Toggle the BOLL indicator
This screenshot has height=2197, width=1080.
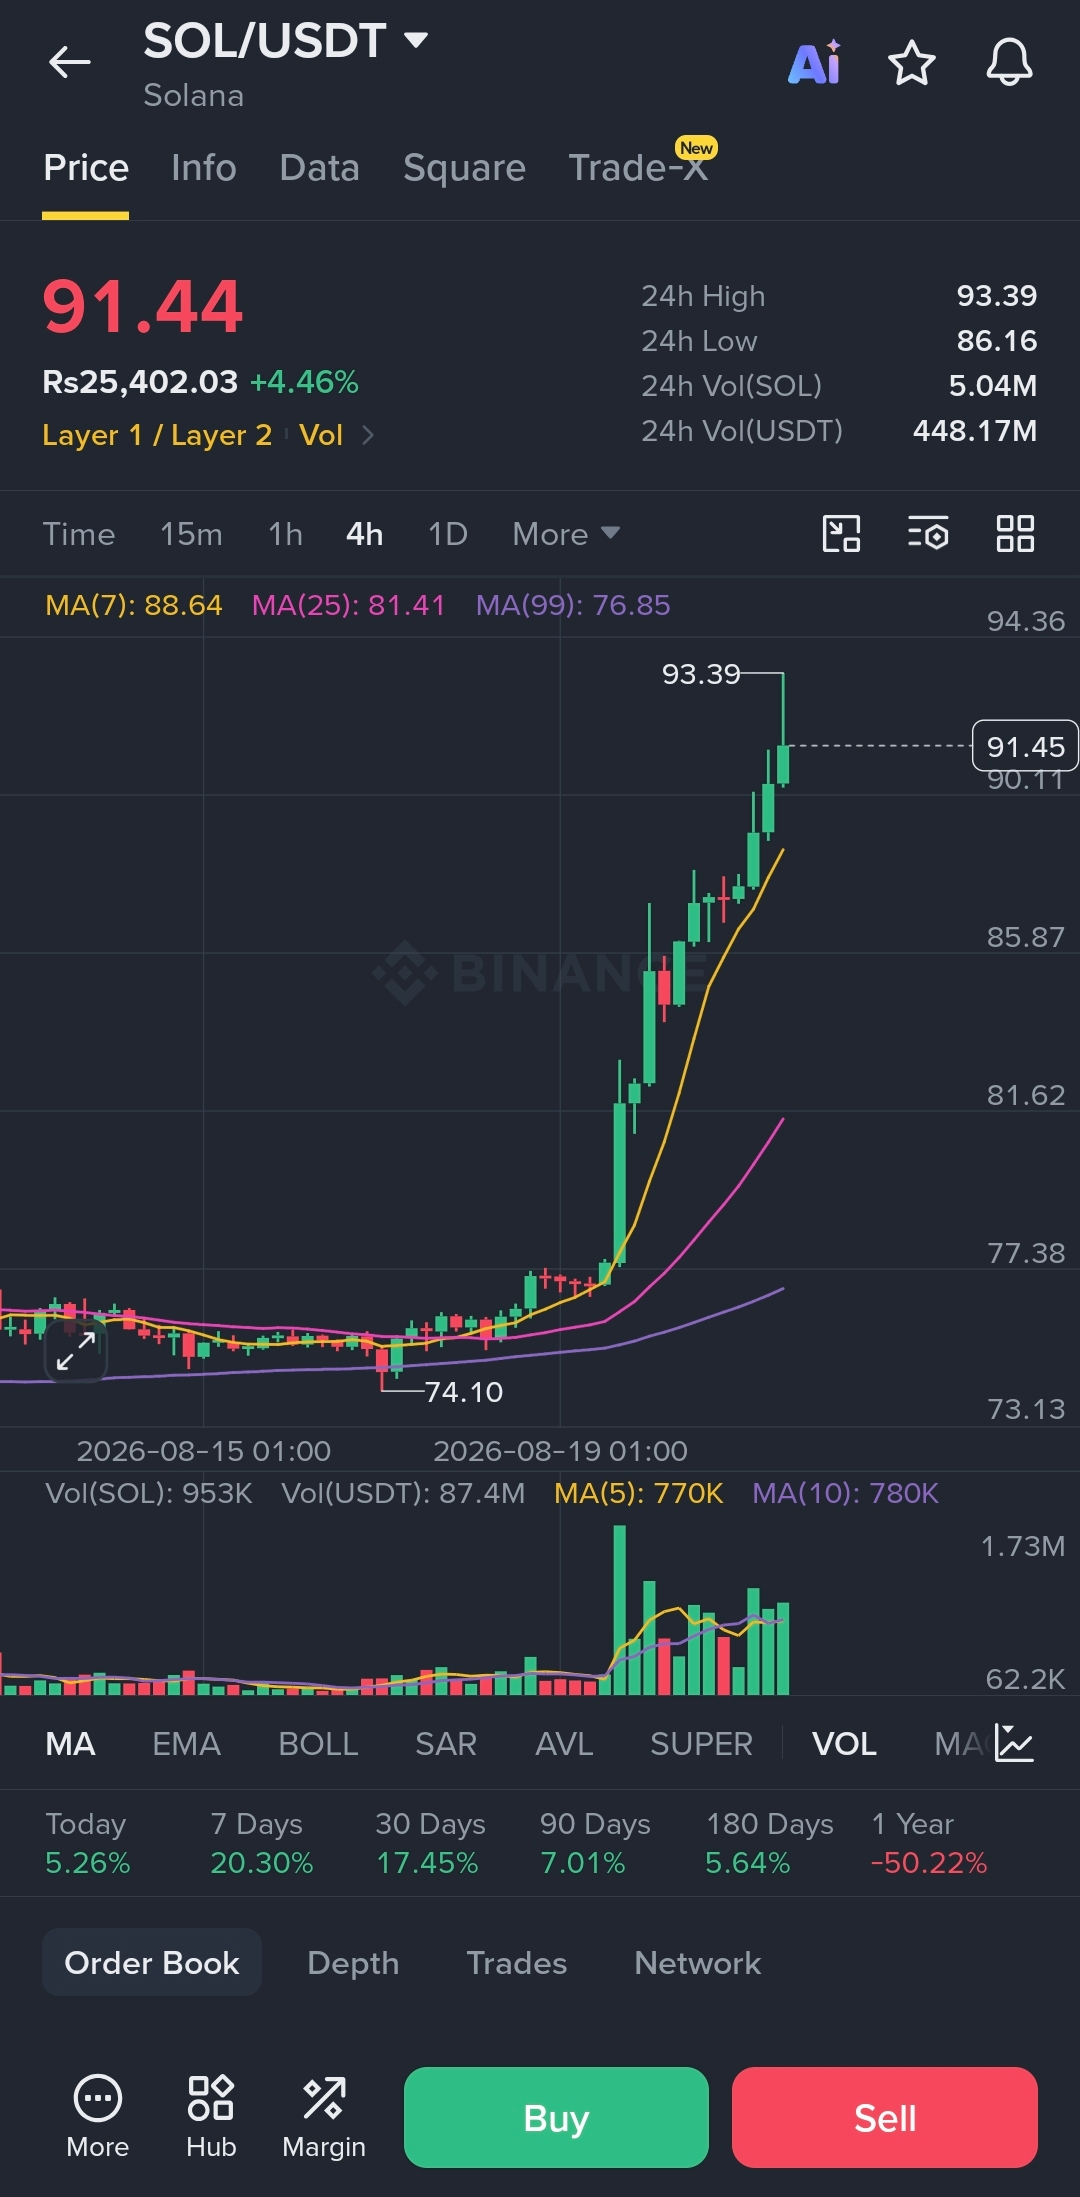click(318, 1744)
